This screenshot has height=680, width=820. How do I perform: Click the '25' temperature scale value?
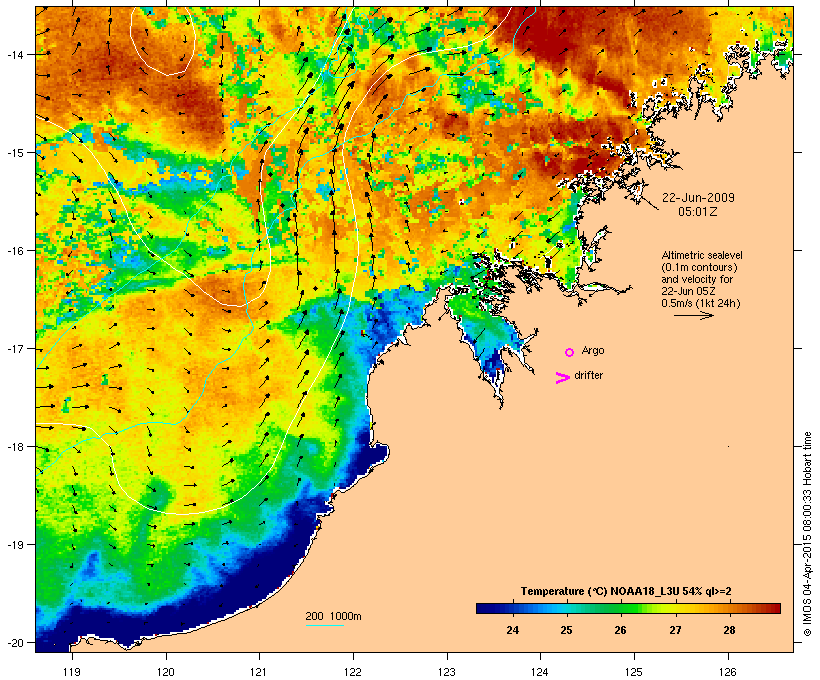(566, 630)
